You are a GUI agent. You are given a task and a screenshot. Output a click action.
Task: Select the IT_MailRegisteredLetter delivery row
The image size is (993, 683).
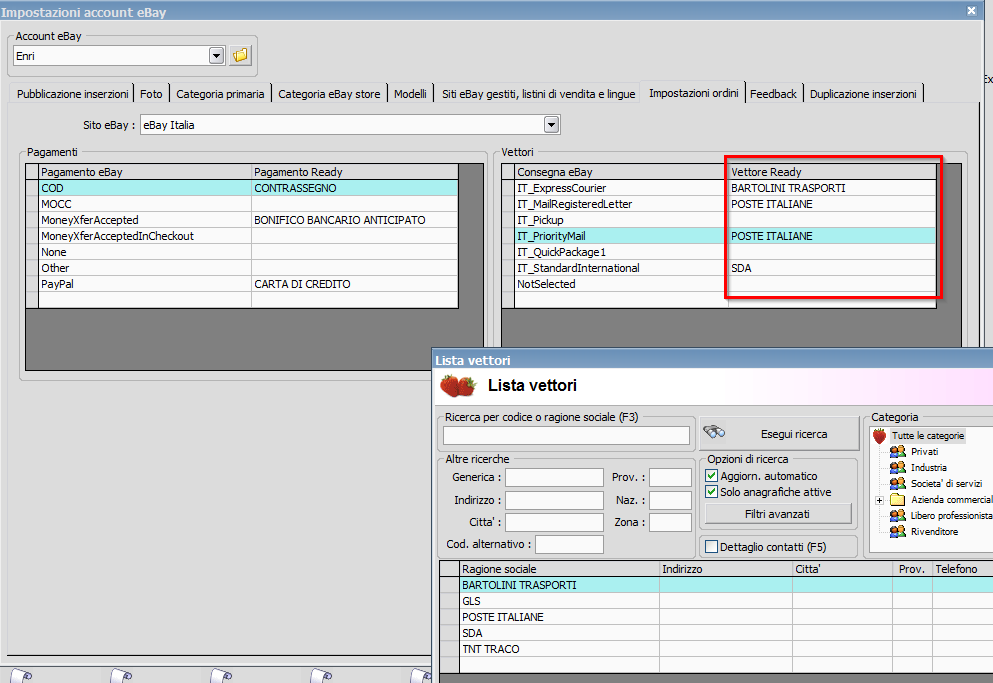click(719, 204)
